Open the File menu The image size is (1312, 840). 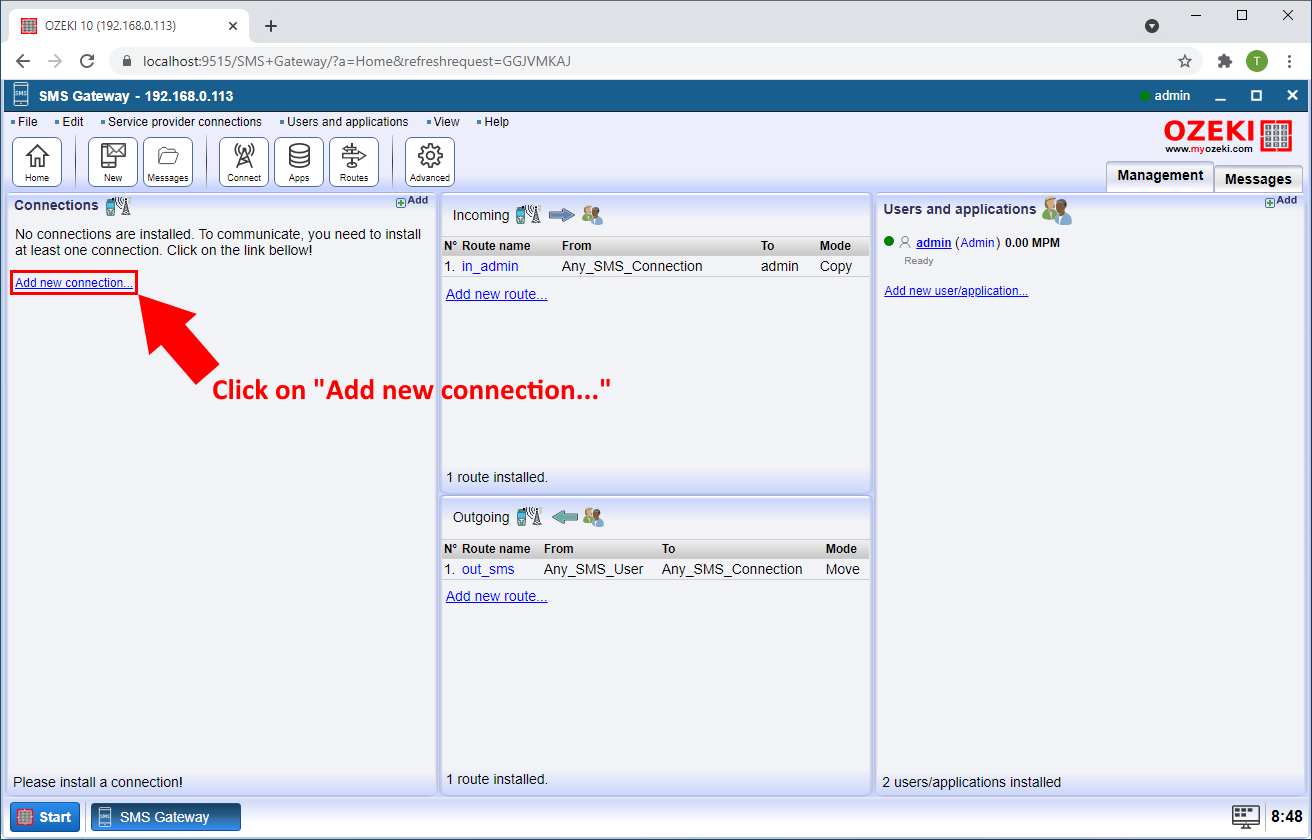pyautogui.click(x=27, y=122)
